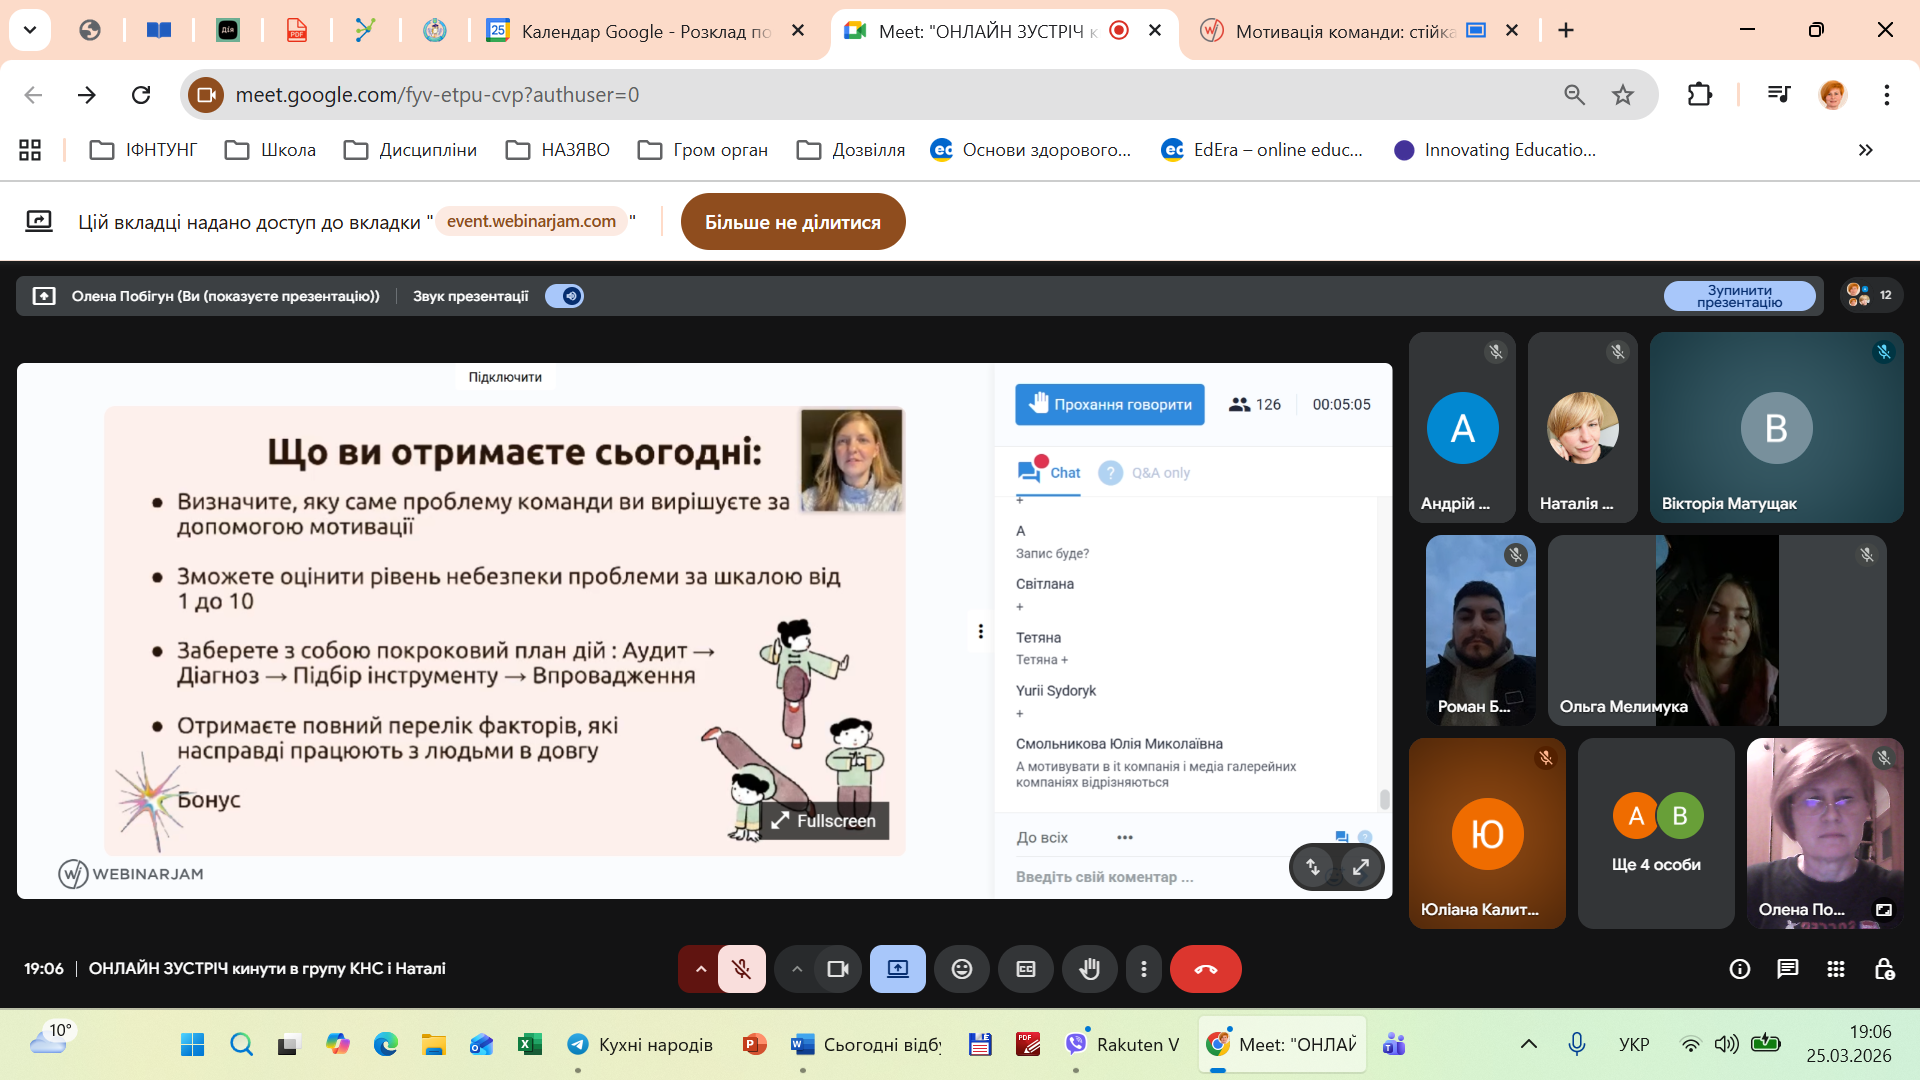Open host controls lock icon

[x=1884, y=968]
